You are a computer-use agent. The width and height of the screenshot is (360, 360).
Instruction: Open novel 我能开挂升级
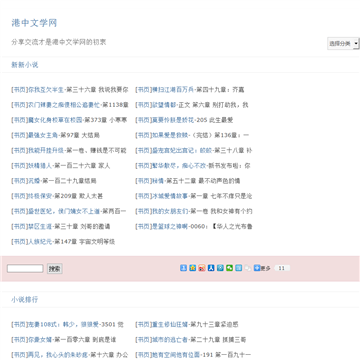point(46,150)
